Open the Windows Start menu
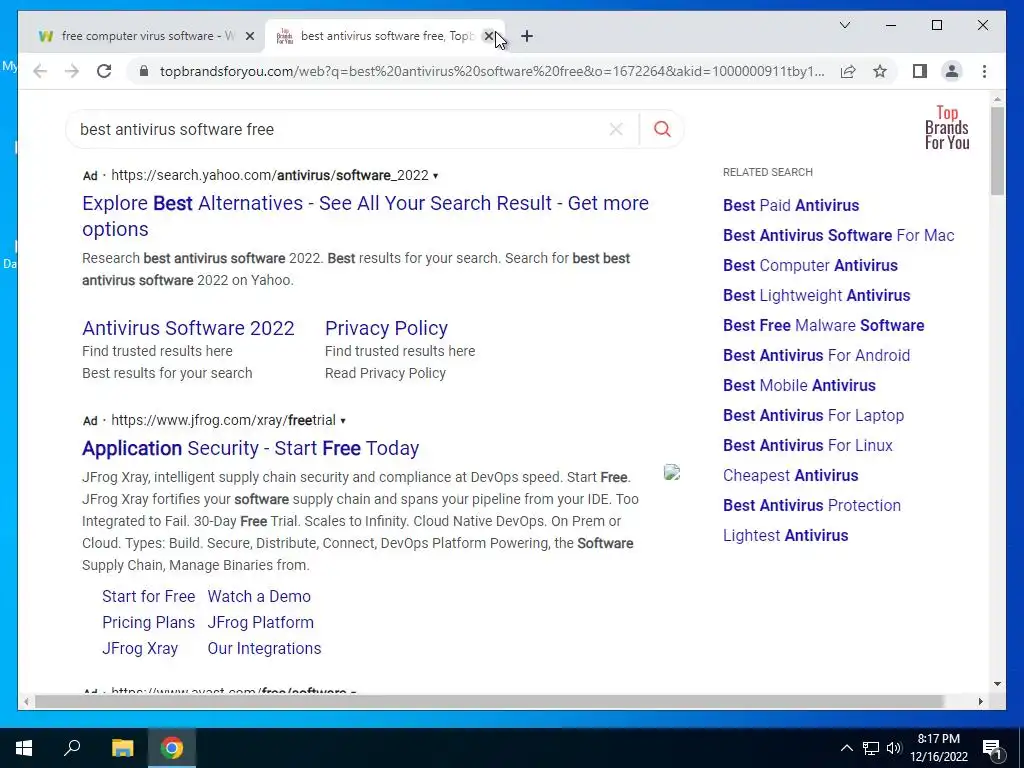Viewport: 1024px width, 768px height. click(x=24, y=748)
